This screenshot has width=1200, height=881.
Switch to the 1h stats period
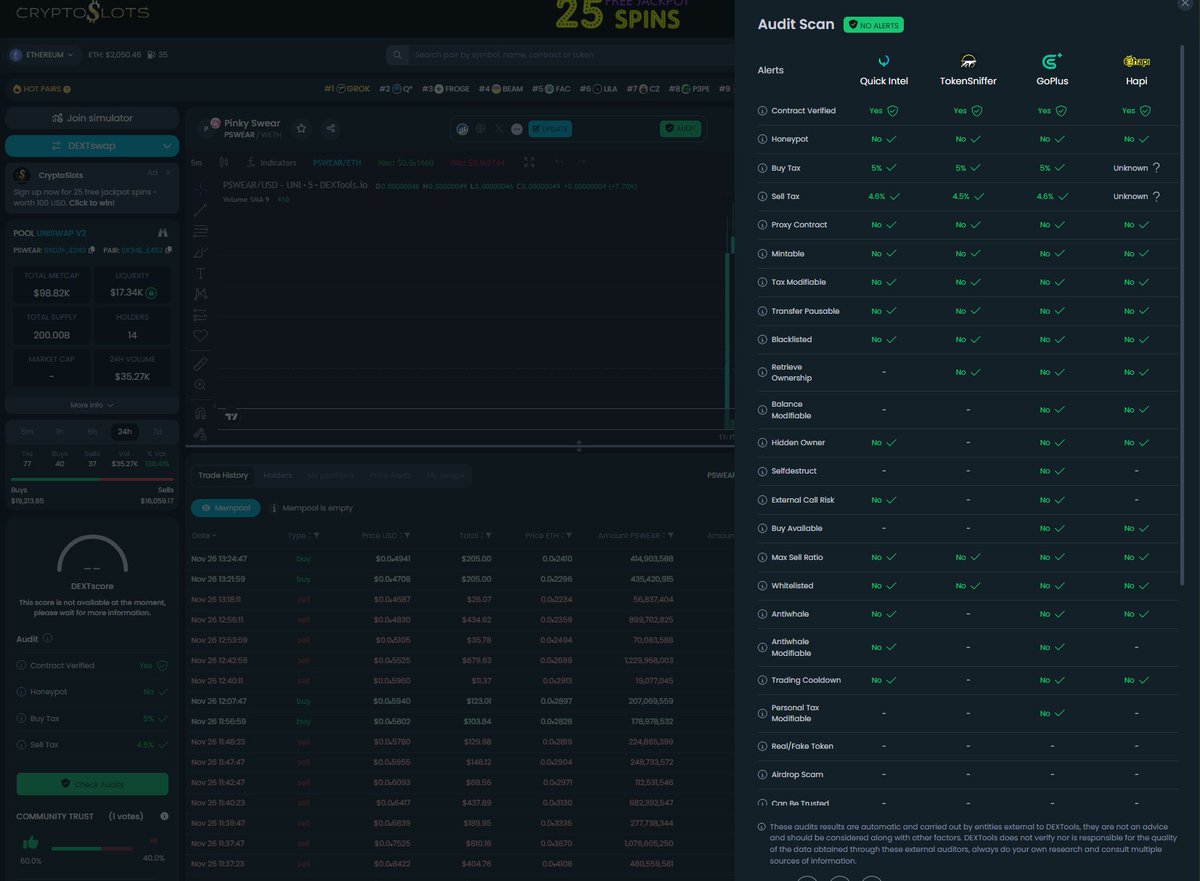tap(60, 432)
